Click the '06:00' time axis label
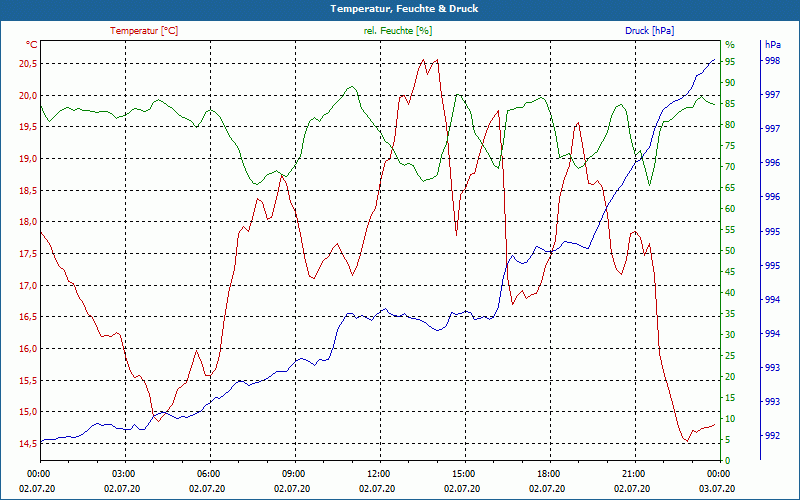The height and width of the screenshot is (500, 800). tap(208, 473)
